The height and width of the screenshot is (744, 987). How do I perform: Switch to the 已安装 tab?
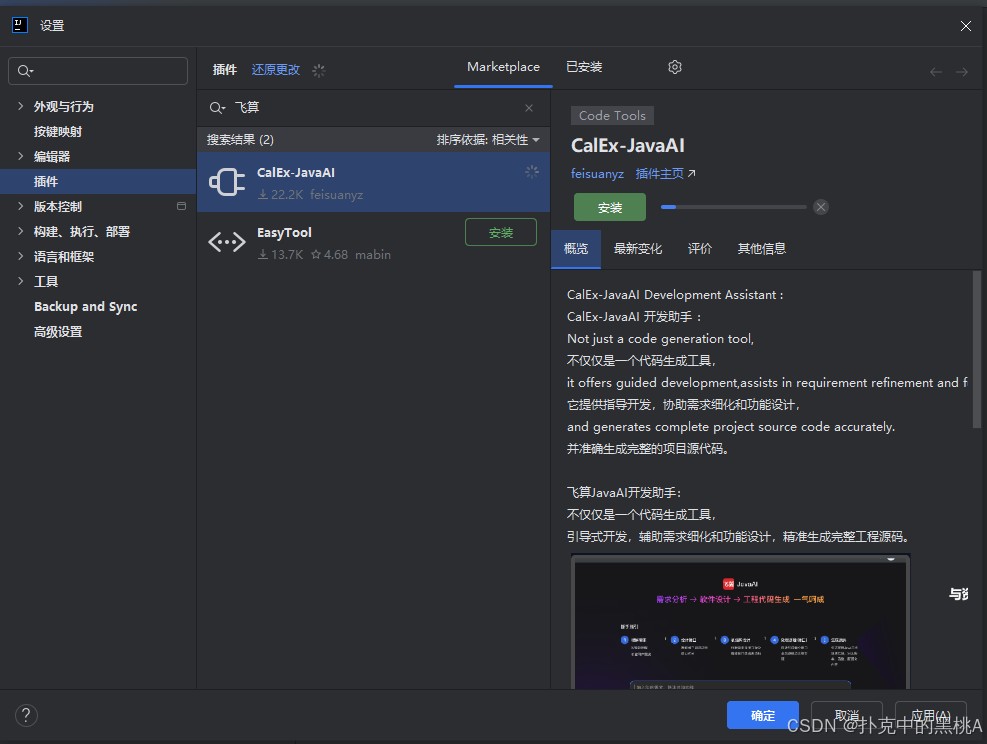pyautogui.click(x=584, y=67)
